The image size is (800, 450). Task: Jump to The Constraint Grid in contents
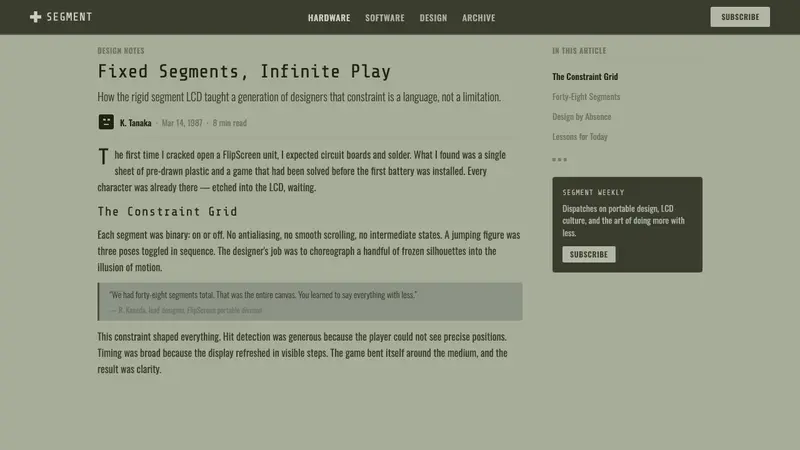(585, 77)
